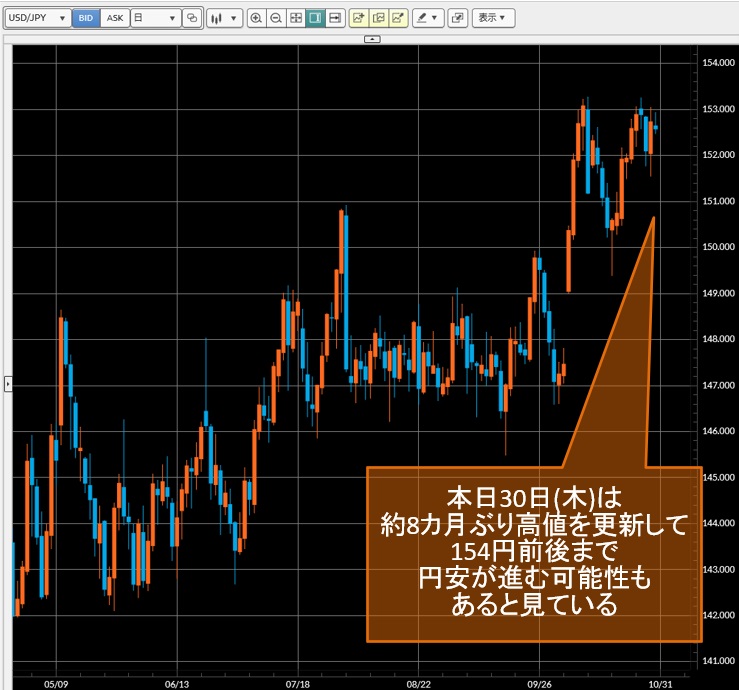Open the candlestick chart type dropdown
Image resolution: width=739 pixels, height=690 pixels.
click(224, 18)
